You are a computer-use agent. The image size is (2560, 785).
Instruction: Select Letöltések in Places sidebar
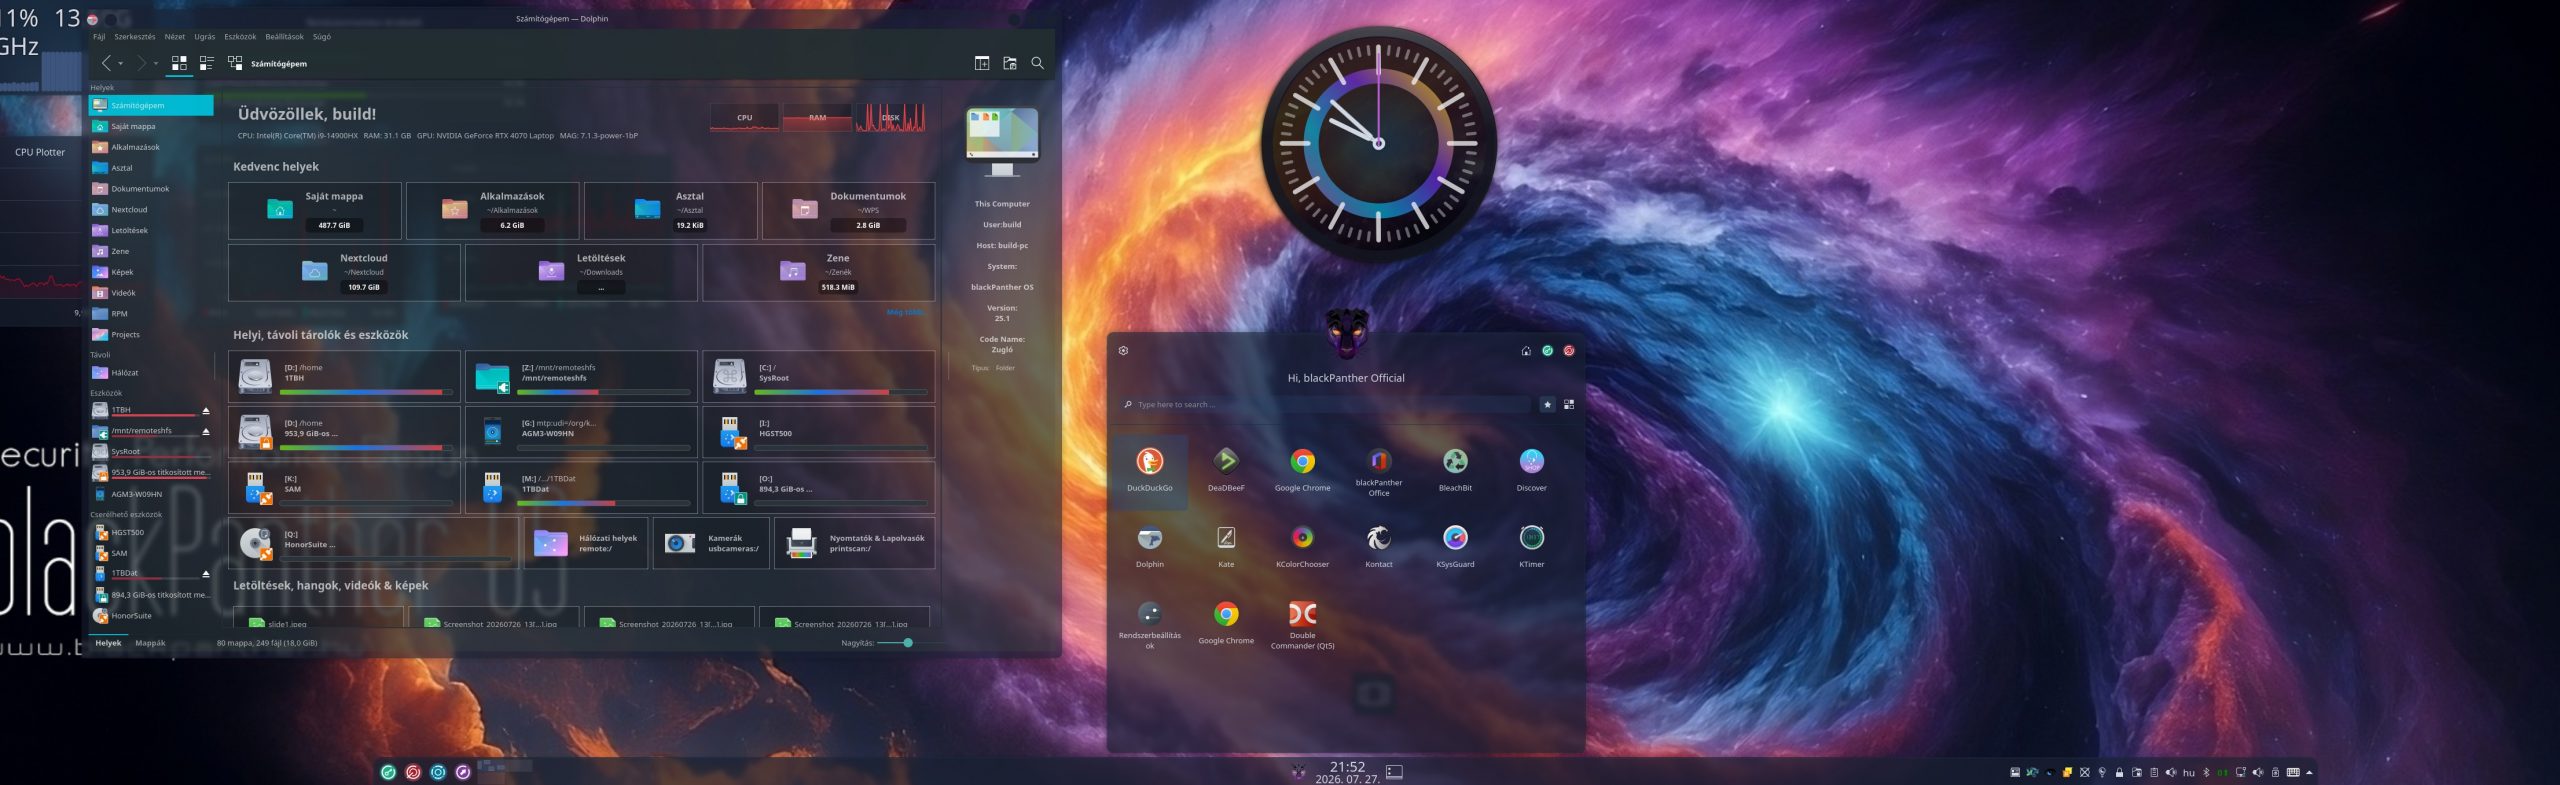[151, 230]
